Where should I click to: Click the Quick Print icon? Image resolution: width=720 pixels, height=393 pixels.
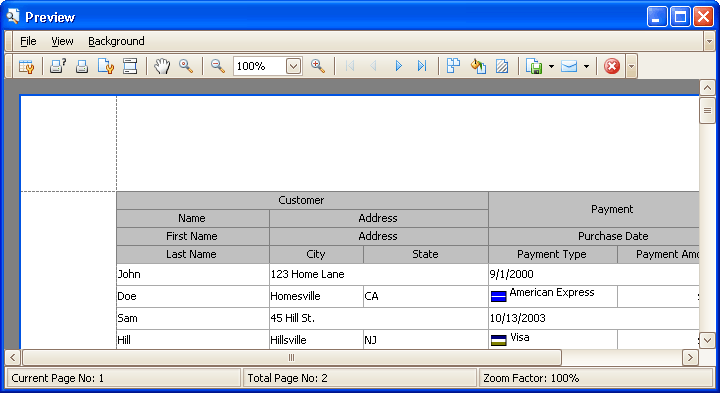82,67
